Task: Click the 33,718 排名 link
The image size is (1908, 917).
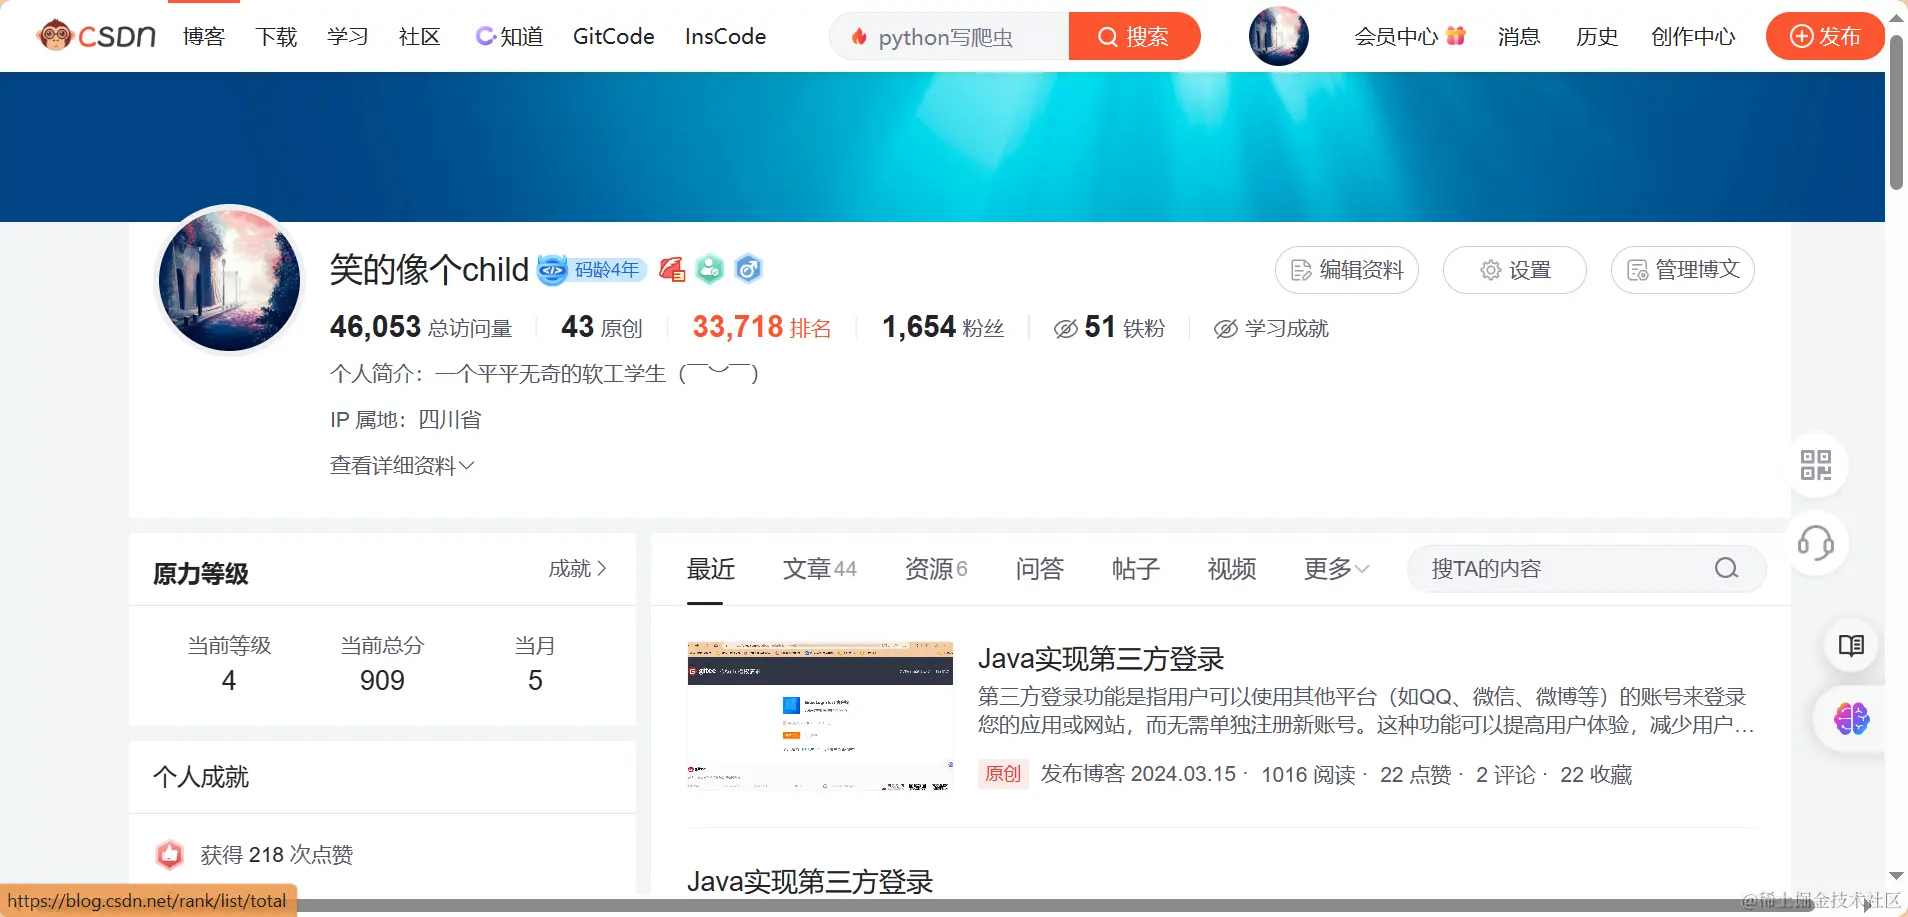Action: click(762, 327)
